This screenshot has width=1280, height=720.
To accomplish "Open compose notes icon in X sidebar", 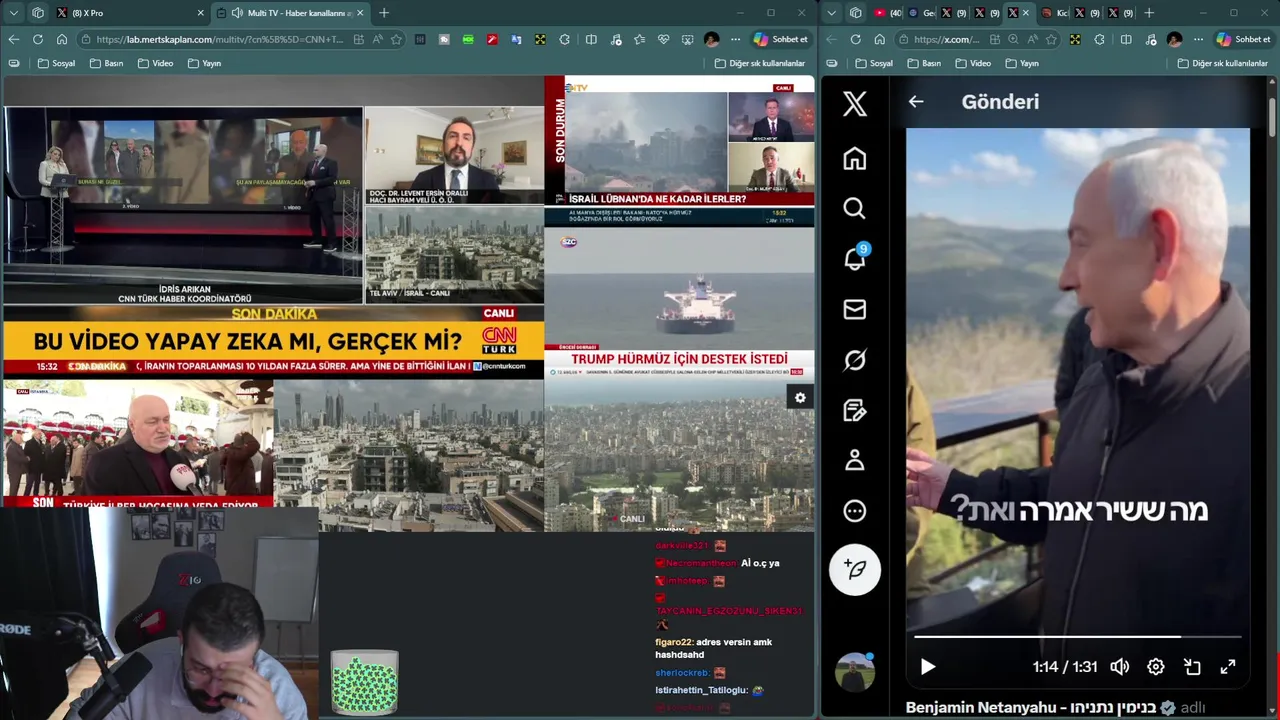I will click(x=854, y=410).
